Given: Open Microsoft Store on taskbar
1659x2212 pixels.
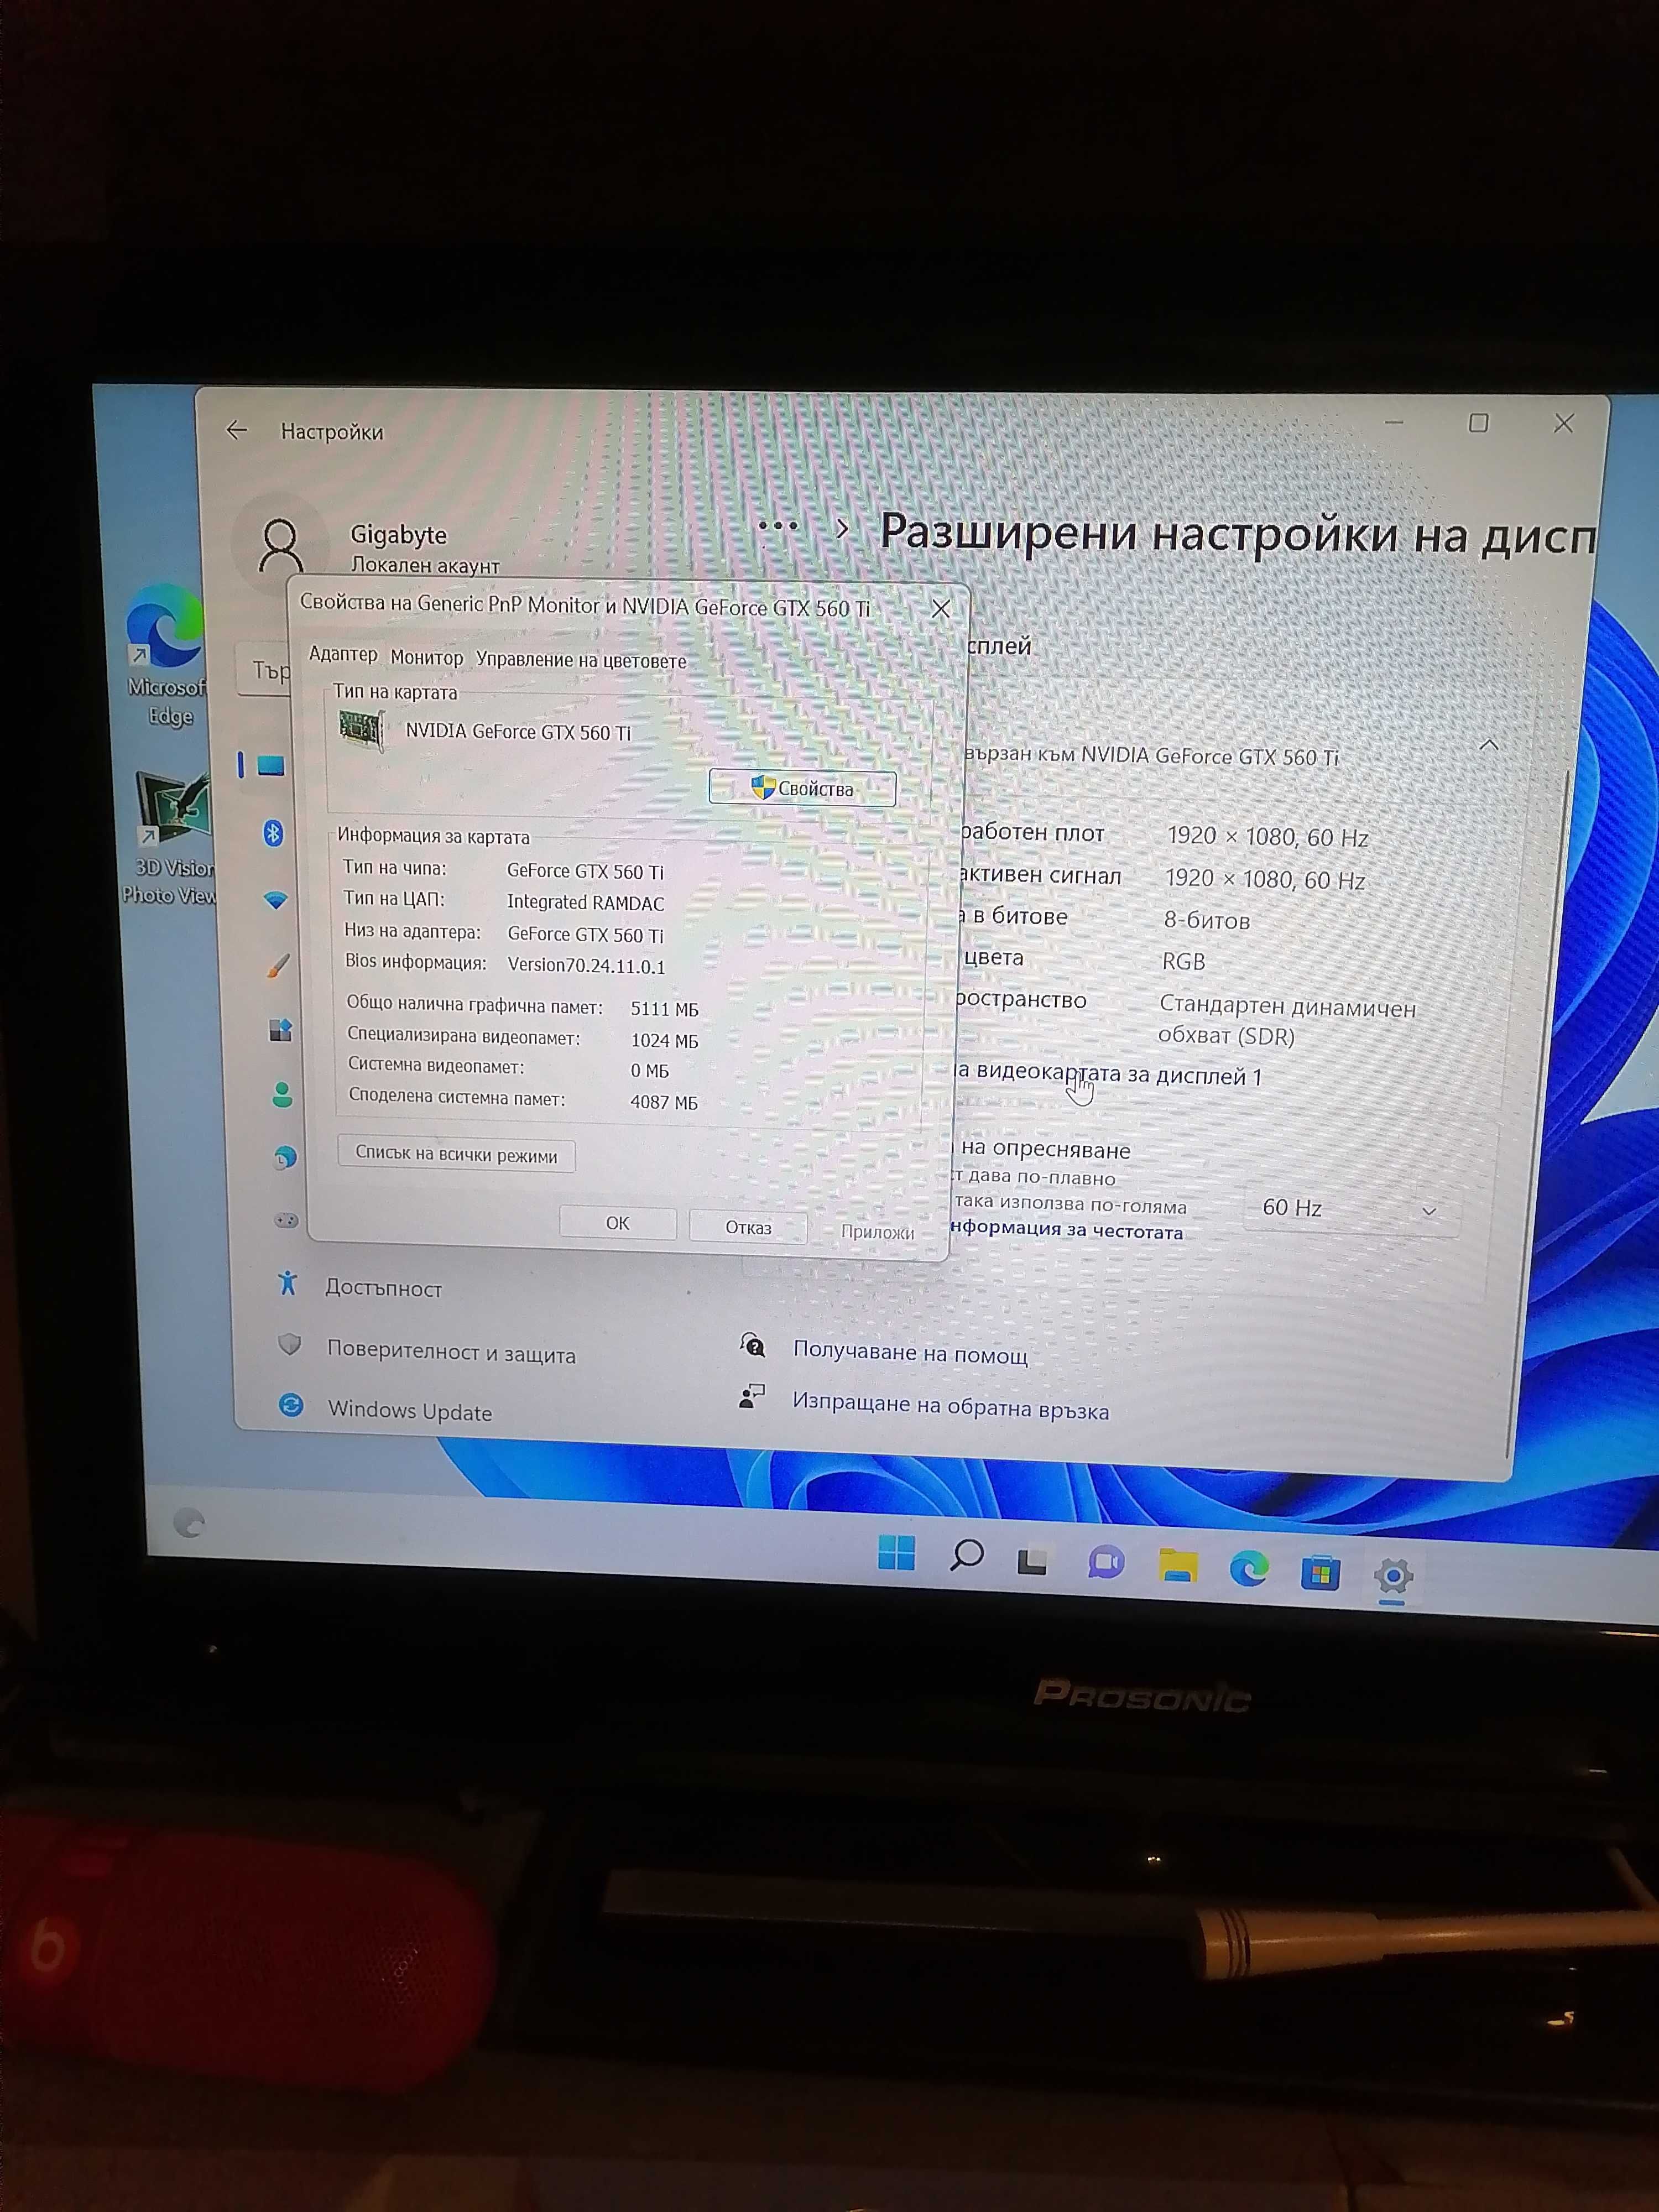Looking at the screenshot, I should click(x=1320, y=1573).
